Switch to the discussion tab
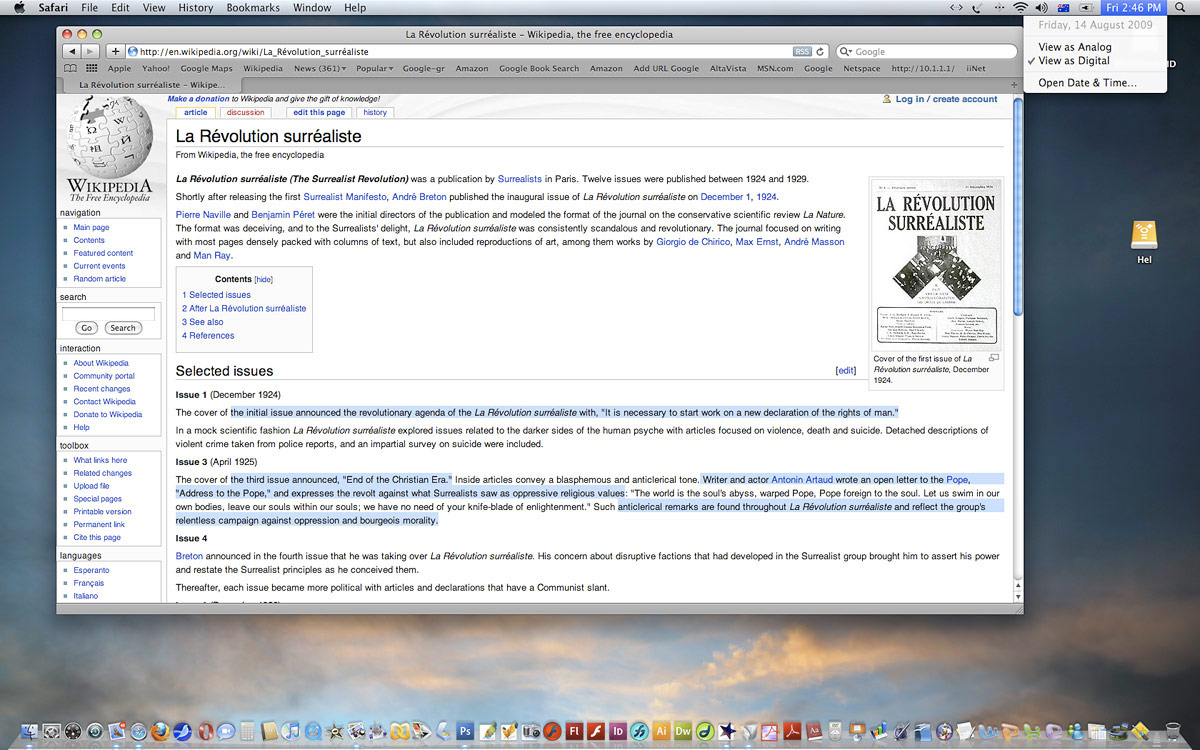The height and width of the screenshot is (750, 1200). point(245,113)
